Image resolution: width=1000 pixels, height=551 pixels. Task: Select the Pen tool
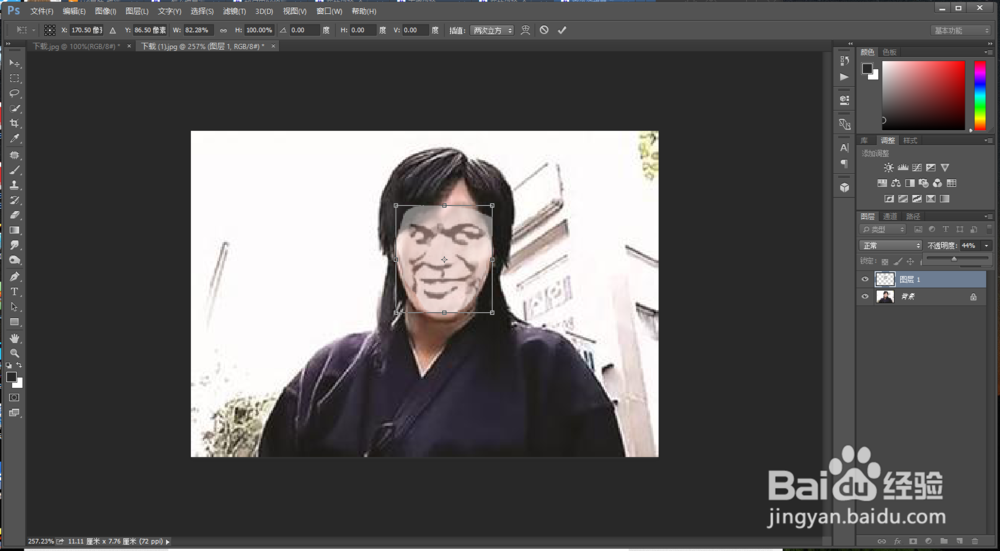point(14,277)
